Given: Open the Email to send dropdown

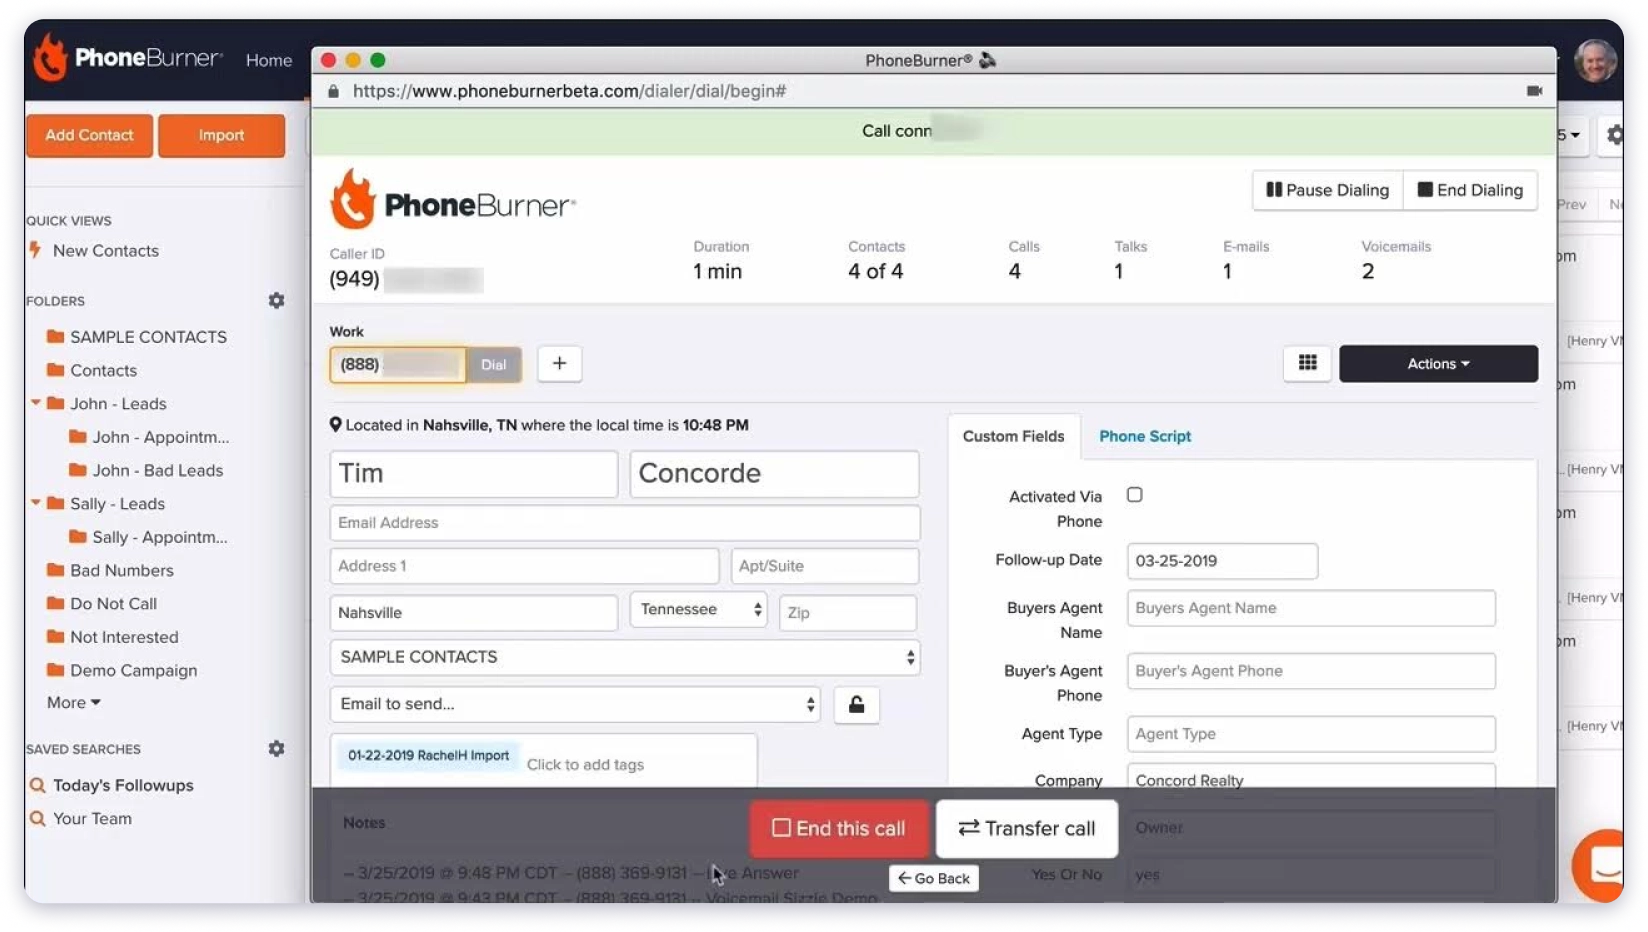Looking at the screenshot, I should 575,704.
